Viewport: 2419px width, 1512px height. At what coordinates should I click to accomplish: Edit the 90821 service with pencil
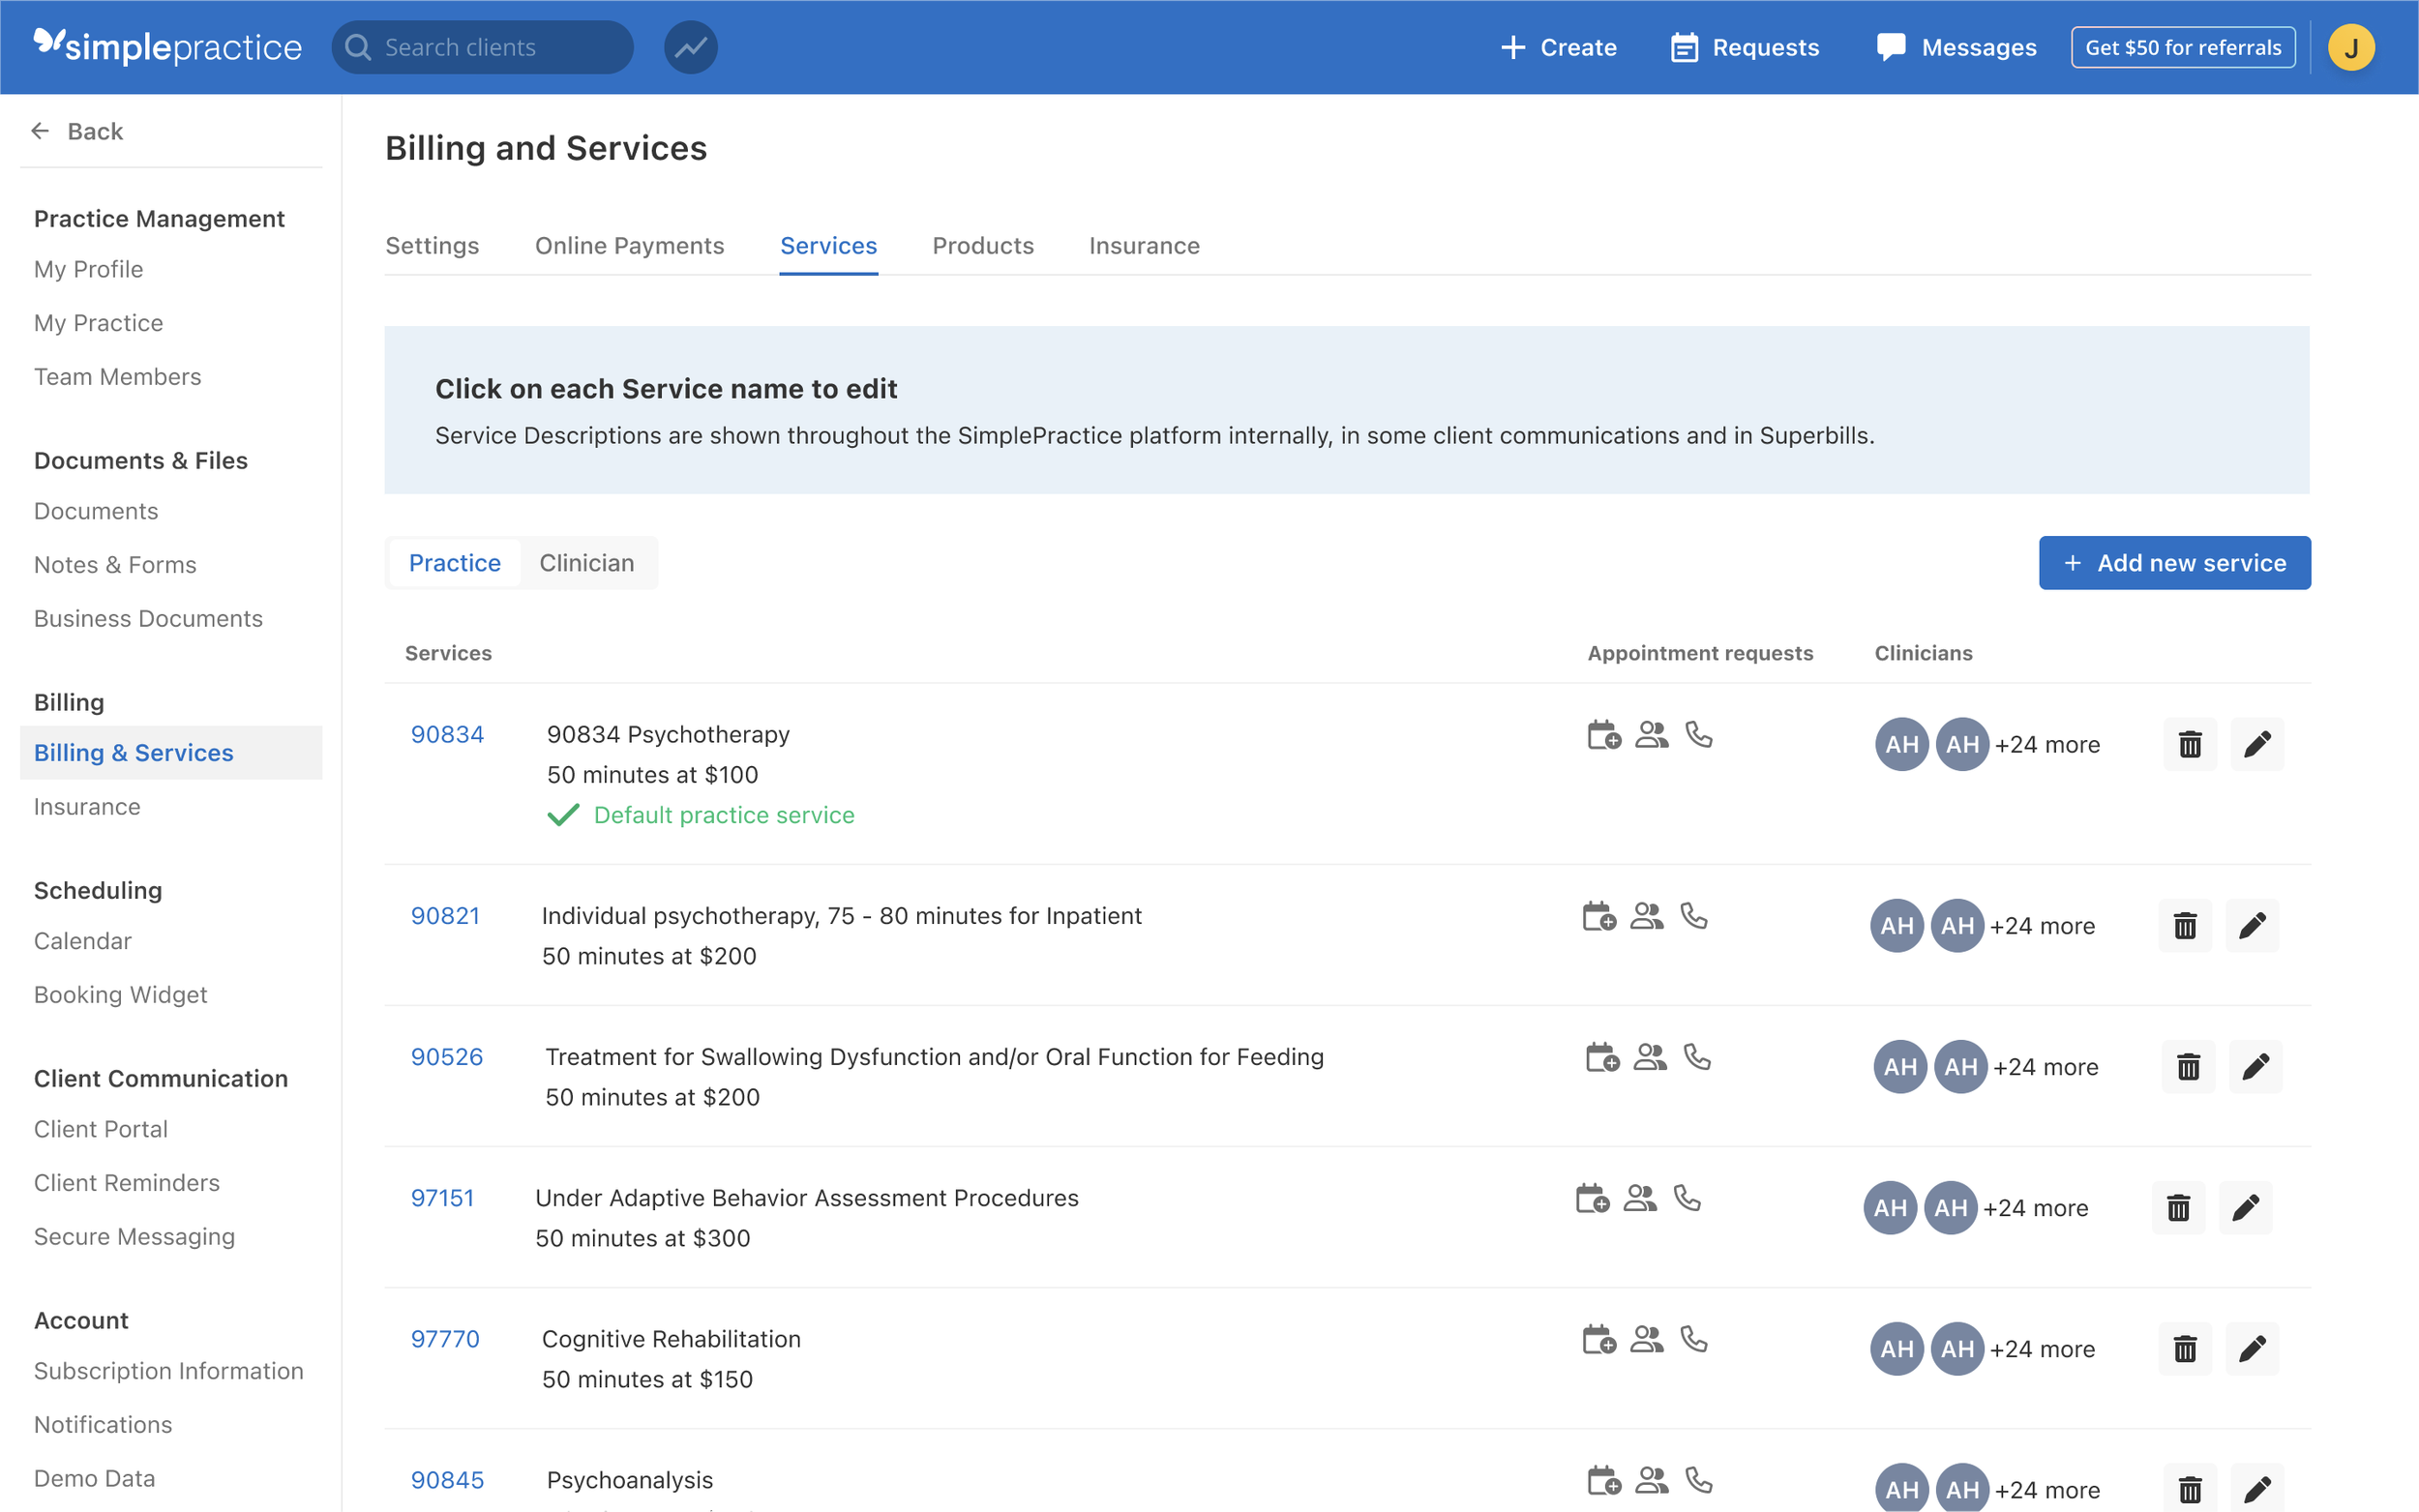click(x=2251, y=925)
